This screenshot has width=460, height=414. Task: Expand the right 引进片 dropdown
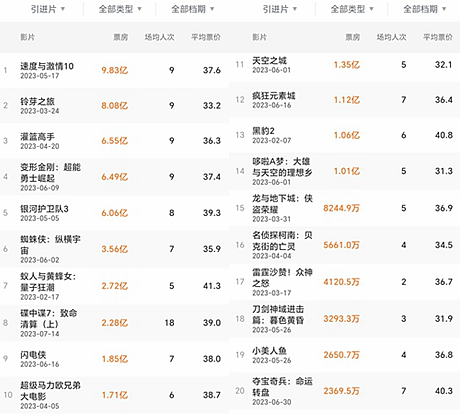tap(279, 9)
